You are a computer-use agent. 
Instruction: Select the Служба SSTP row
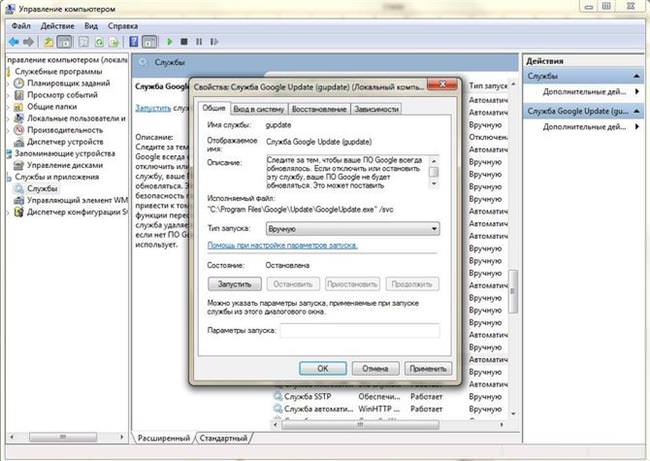click(x=390, y=397)
